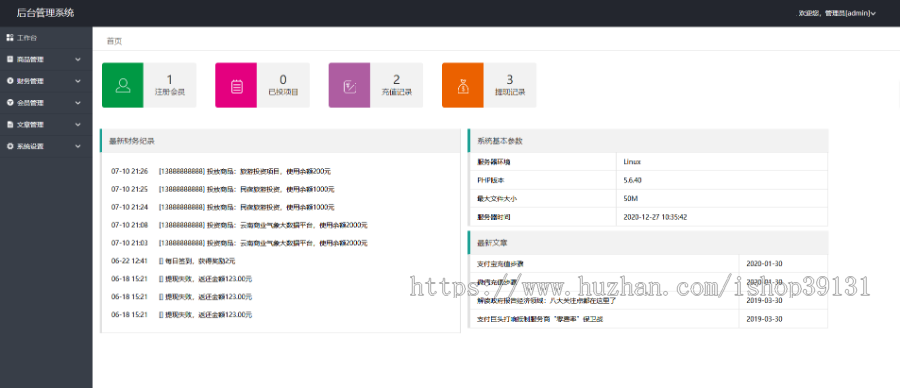Open the 已投项目 count card
The image size is (900, 388).
click(283, 86)
